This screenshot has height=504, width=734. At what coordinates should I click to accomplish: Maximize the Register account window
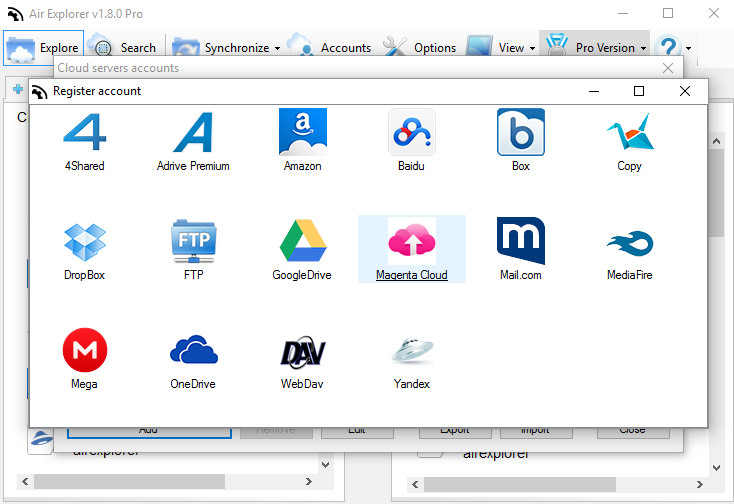pos(639,91)
